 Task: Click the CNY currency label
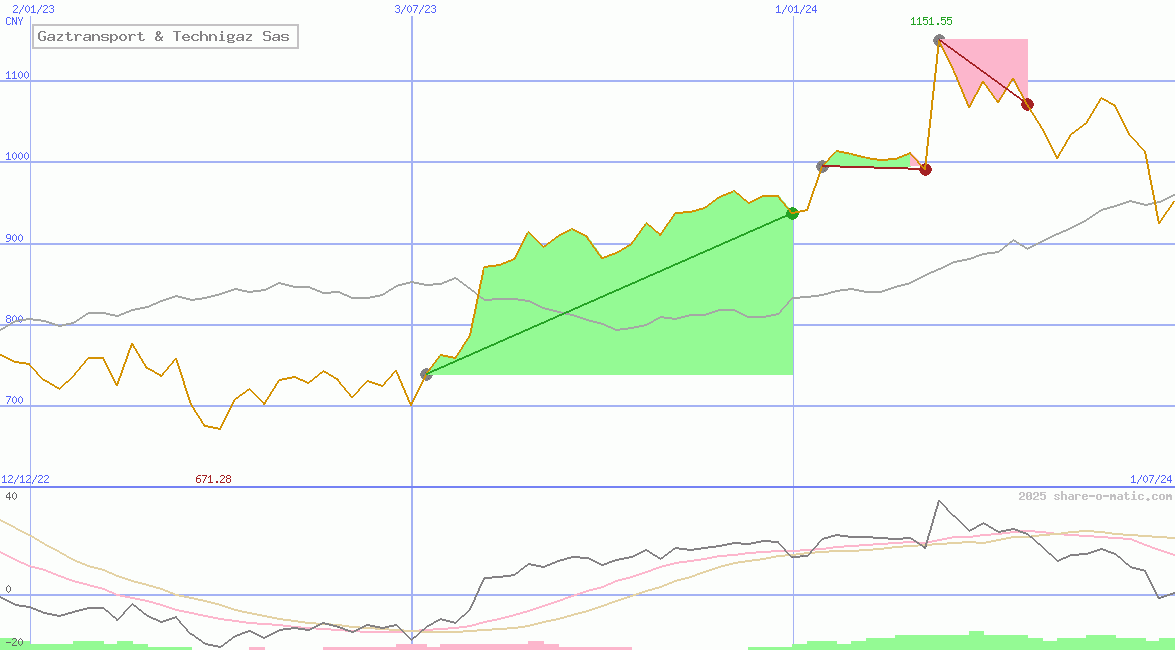click(x=14, y=21)
